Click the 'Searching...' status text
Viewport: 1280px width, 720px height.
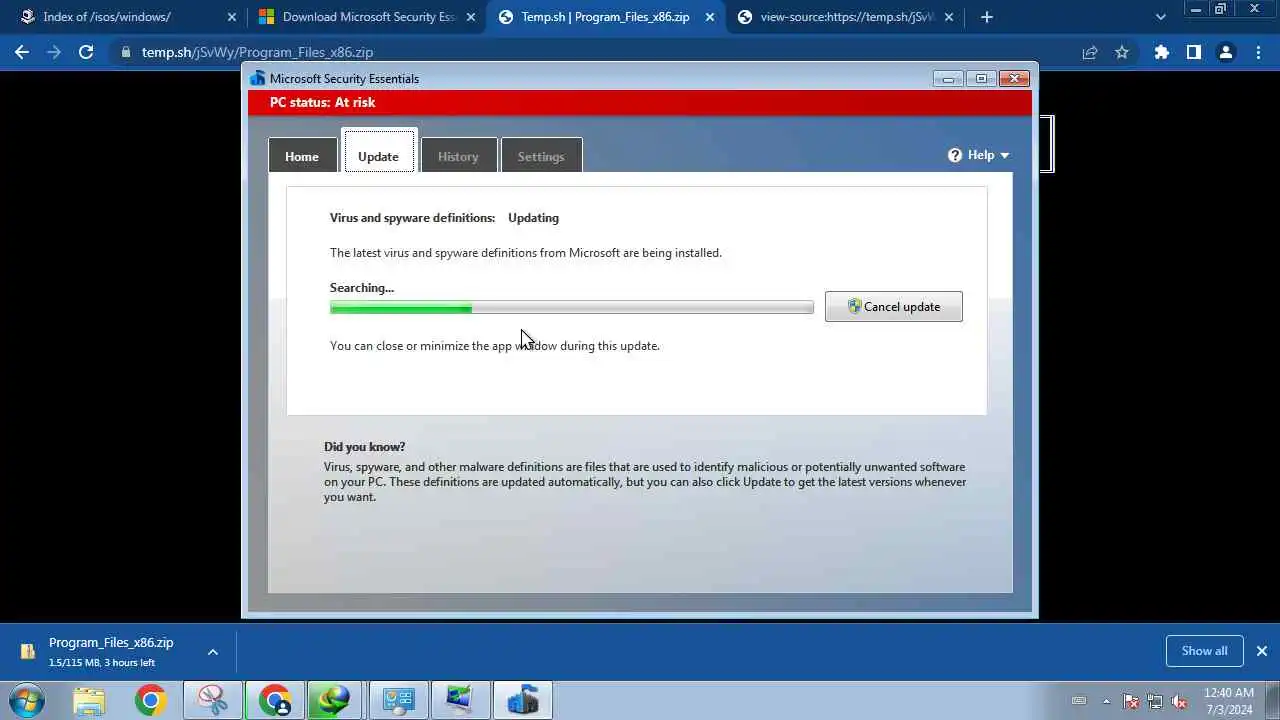[x=362, y=288]
